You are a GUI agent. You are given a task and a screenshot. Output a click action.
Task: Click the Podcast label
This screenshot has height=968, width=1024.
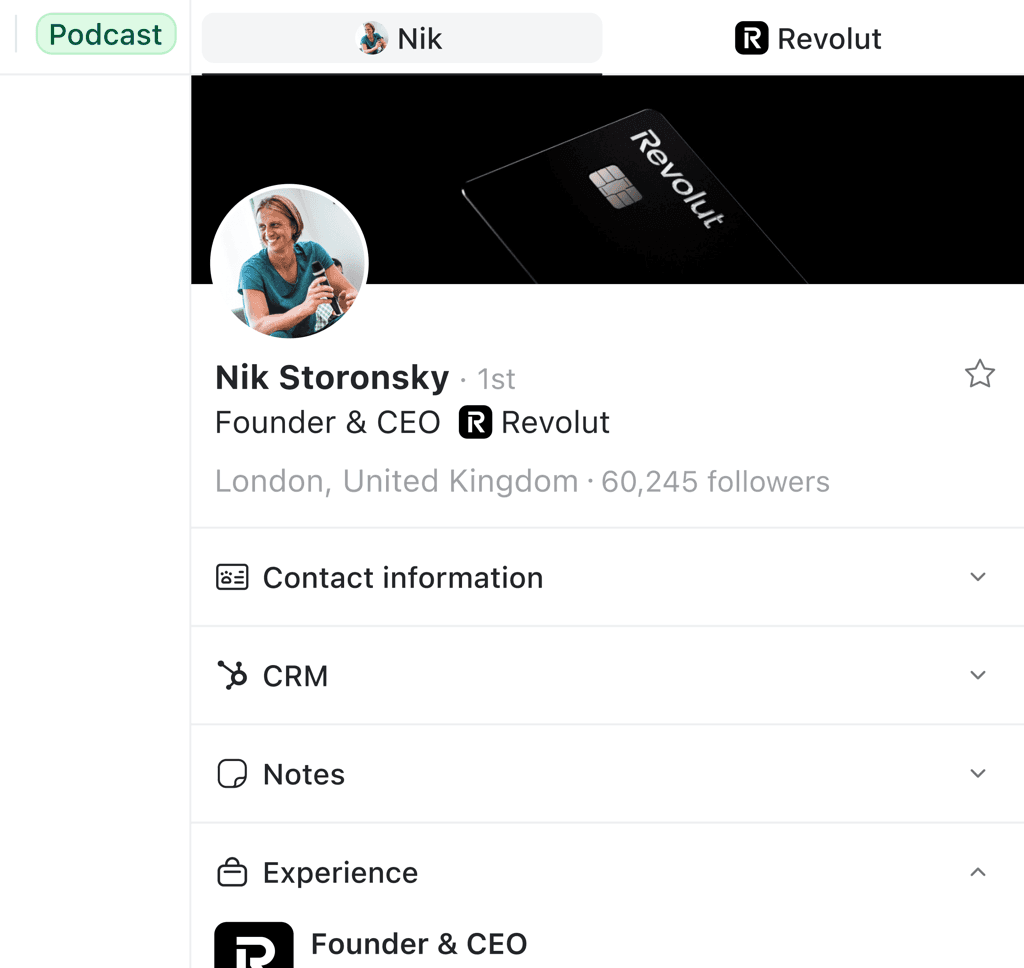[106, 33]
